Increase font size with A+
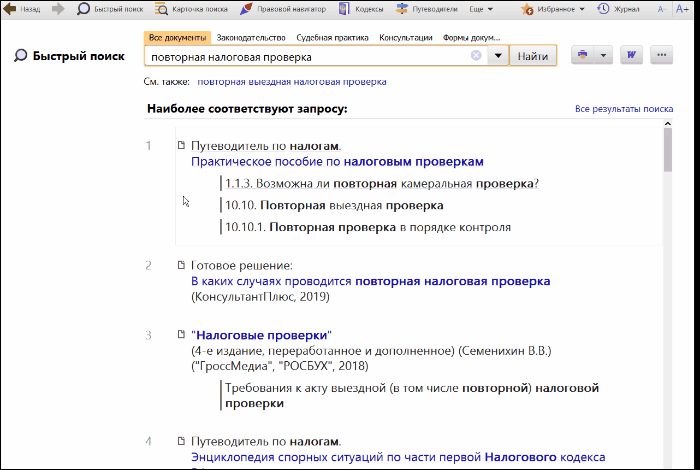Image resolution: width=700 pixels, height=470 pixels. tap(682, 9)
